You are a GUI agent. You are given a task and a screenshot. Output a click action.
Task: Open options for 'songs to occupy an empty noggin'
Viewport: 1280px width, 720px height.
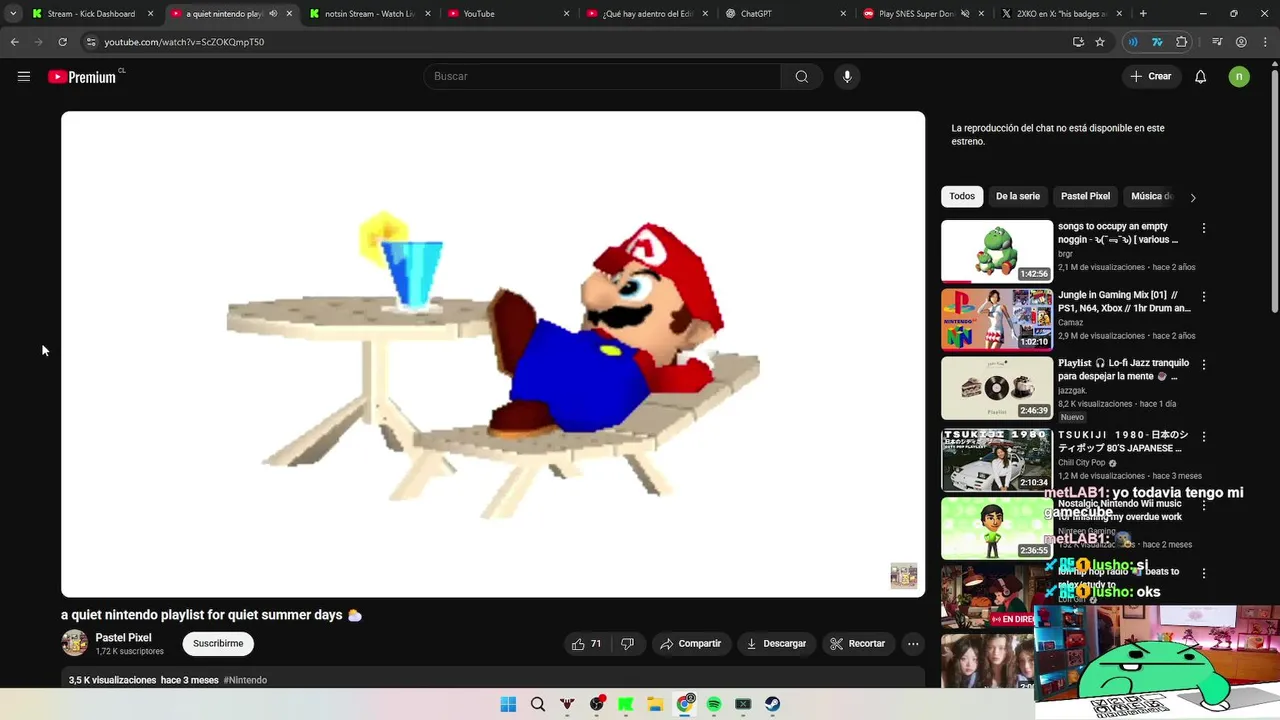click(x=1204, y=228)
